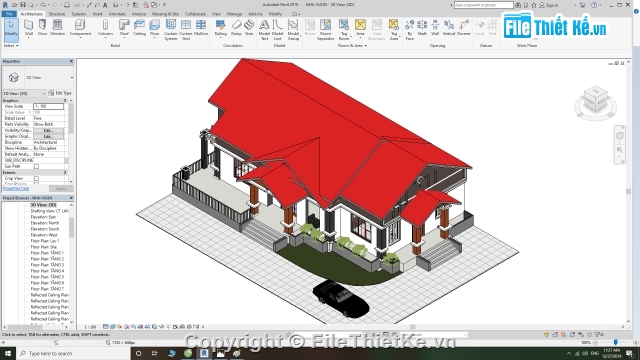The width and height of the screenshot is (640, 360).
Task: Select Elevation: North in Project Browser
Action: pyautogui.click(x=44, y=223)
